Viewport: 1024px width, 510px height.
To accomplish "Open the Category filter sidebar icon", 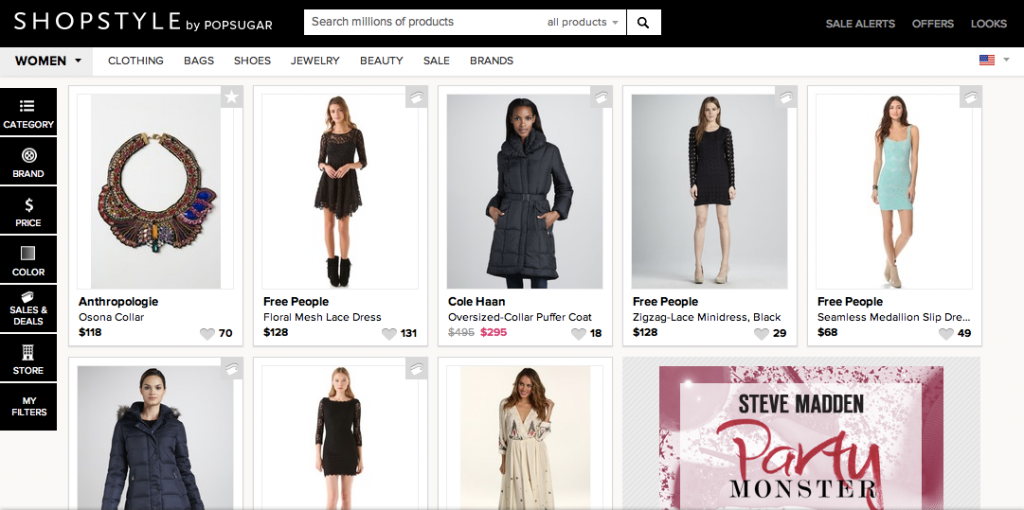I will click(x=28, y=112).
